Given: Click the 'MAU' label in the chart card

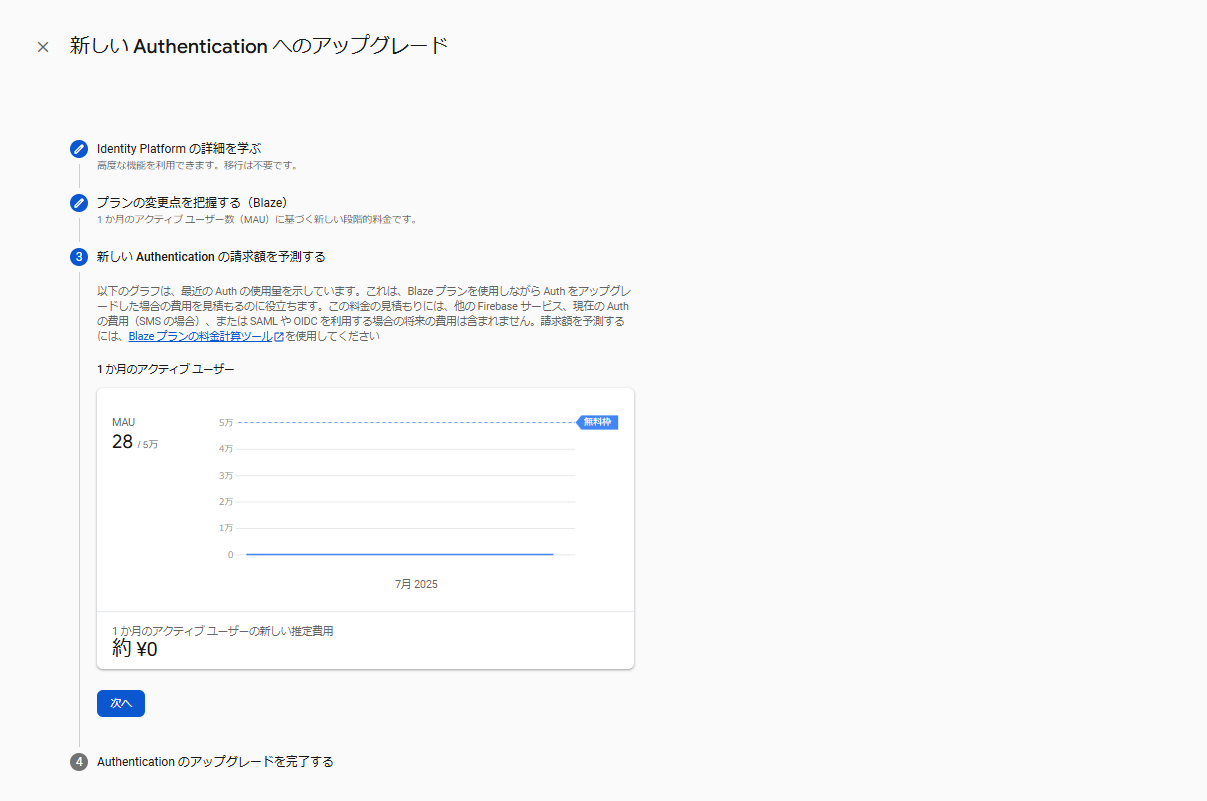Looking at the screenshot, I should pyautogui.click(x=124, y=422).
